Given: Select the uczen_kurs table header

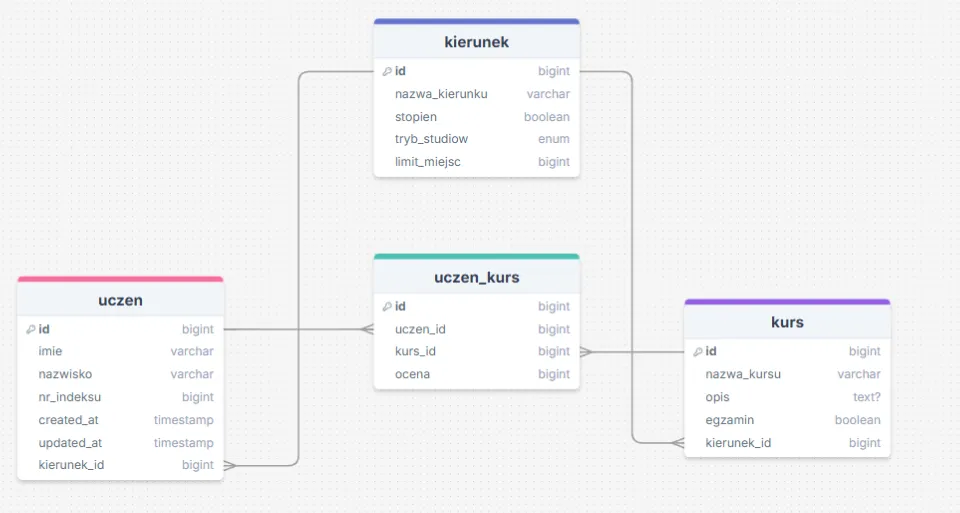Looking at the screenshot, I should [x=476, y=277].
